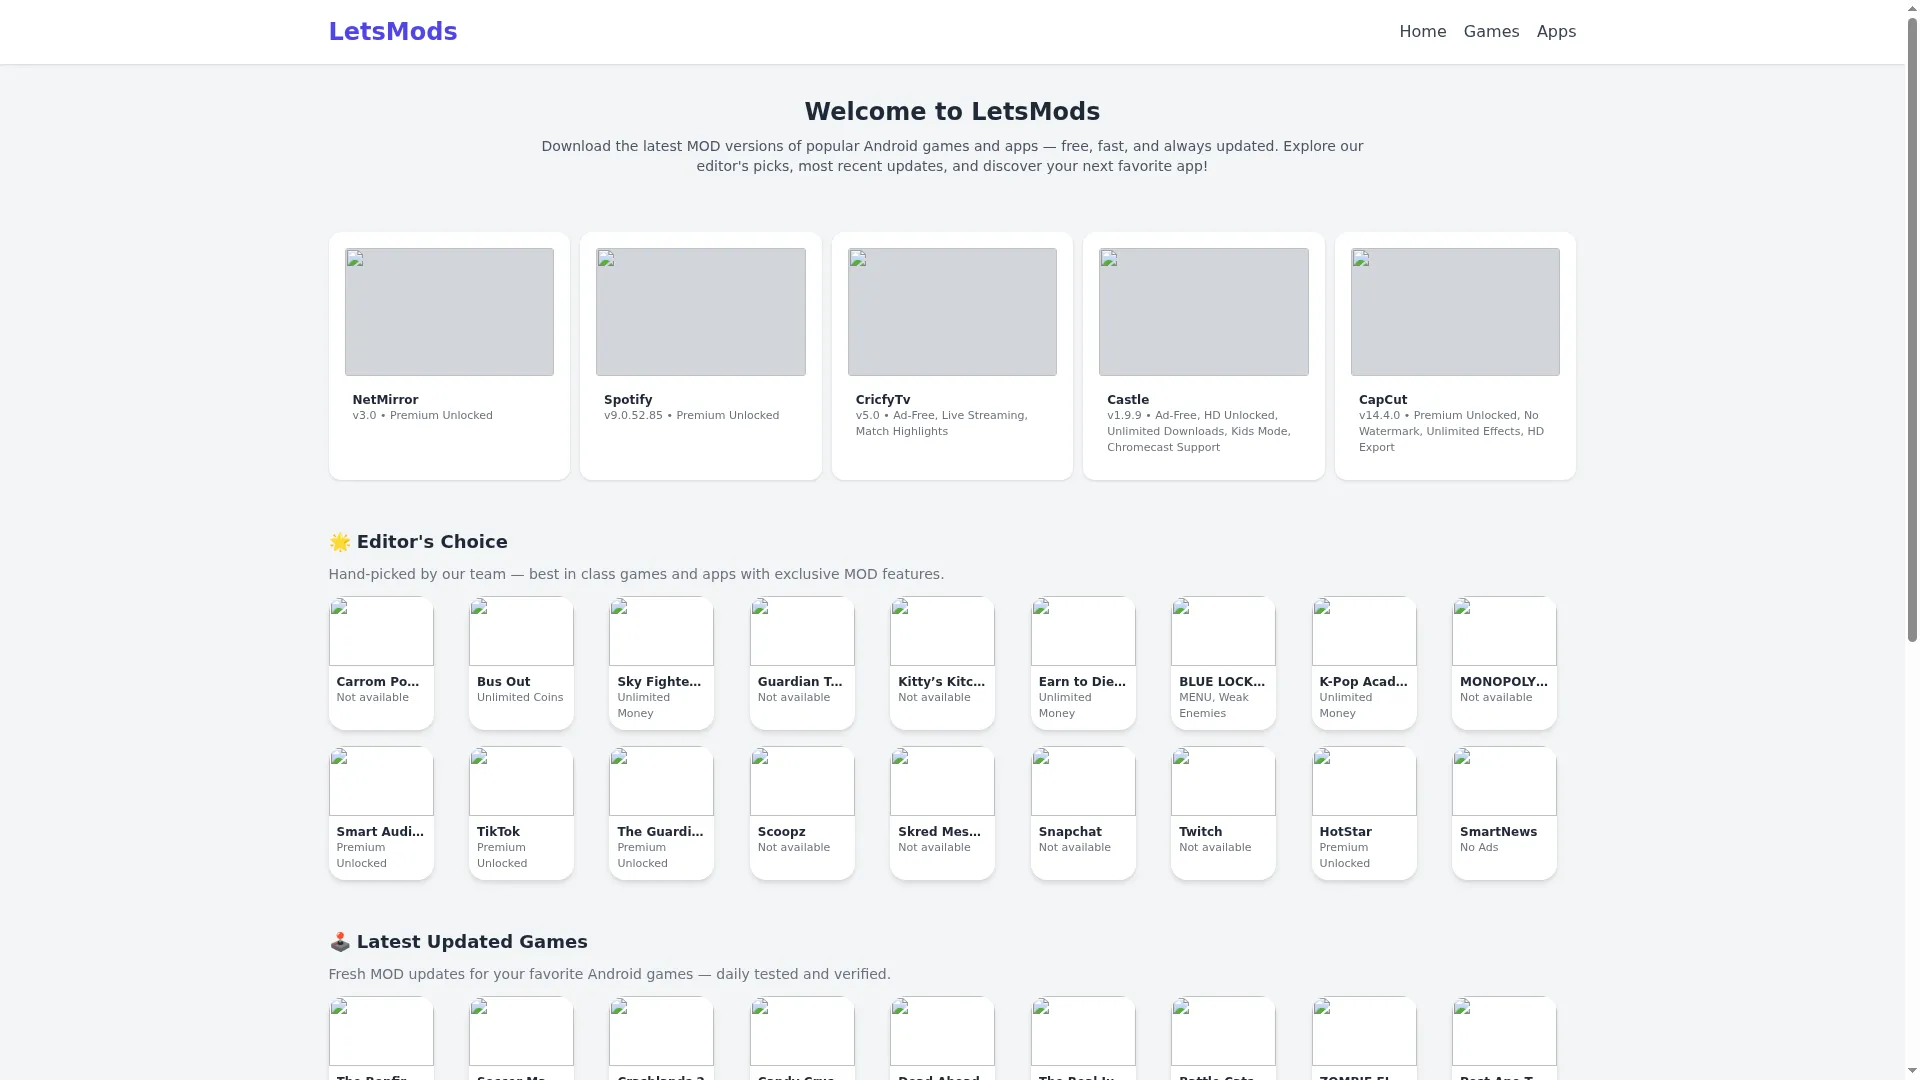Select the Earn to Die... game card
Image resolution: width=1920 pixels, height=1080 pixels.
(1083, 663)
